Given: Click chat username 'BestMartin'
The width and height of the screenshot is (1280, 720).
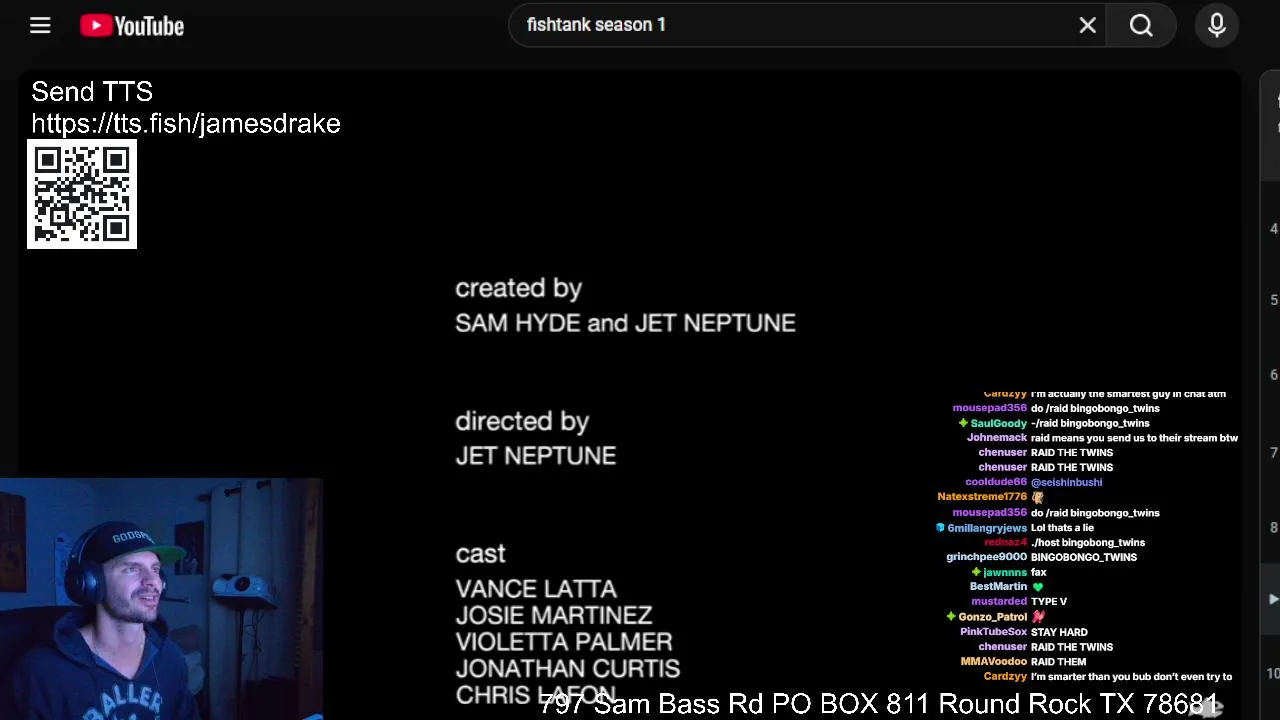Looking at the screenshot, I should (x=998, y=587).
